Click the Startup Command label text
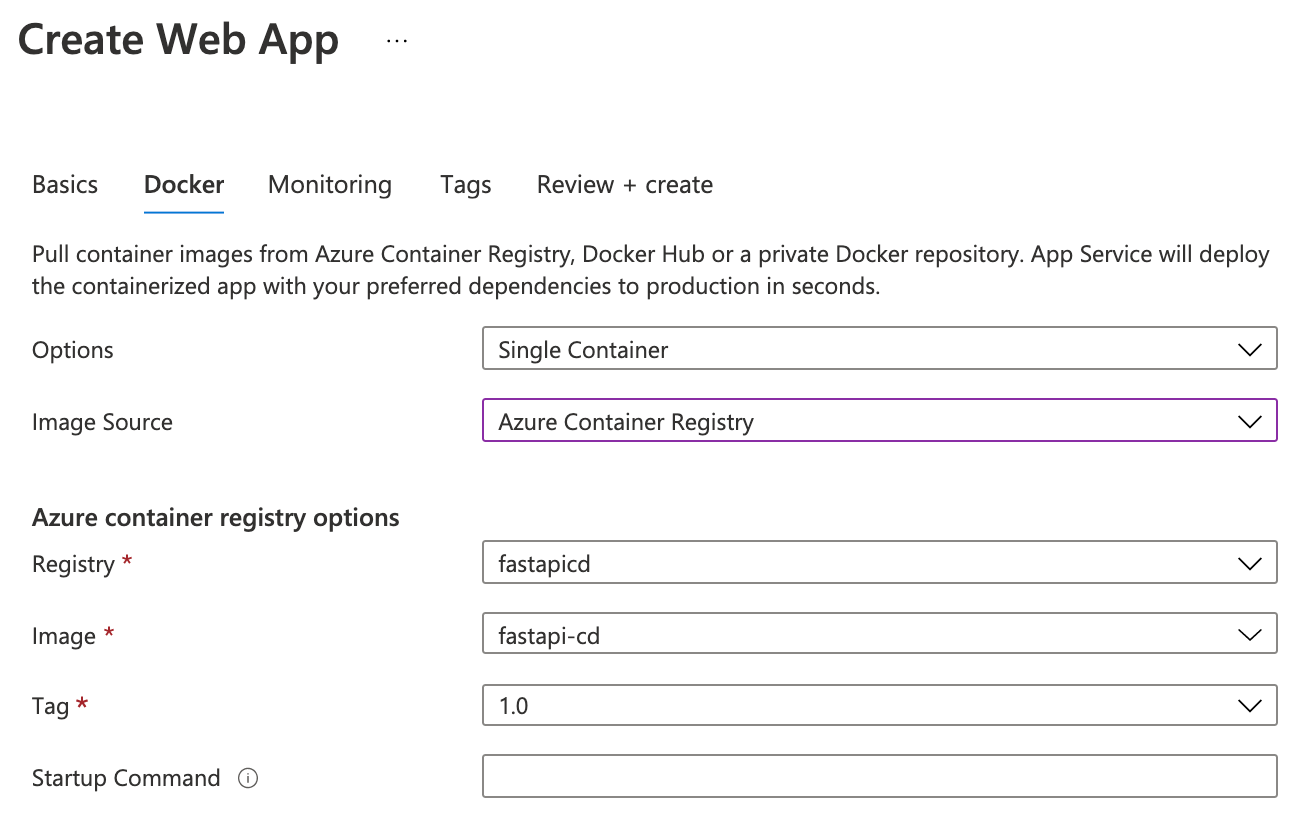The image size is (1308, 832). click(126, 778)
